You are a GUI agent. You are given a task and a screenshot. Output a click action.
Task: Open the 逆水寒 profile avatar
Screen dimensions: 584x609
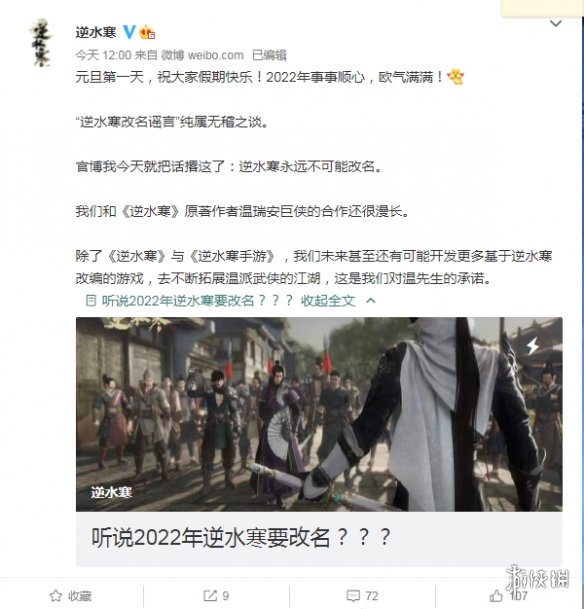(x=41, y=43)
